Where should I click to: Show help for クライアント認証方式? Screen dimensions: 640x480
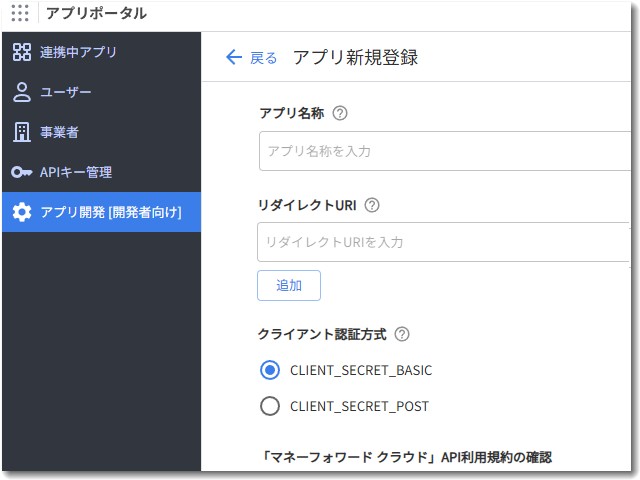[x=402, y=334]
